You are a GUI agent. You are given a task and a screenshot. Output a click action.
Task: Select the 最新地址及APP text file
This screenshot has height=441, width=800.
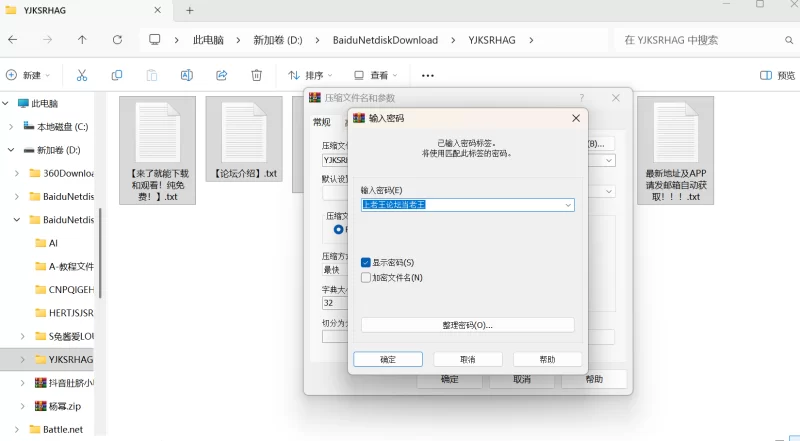(676, 151)
